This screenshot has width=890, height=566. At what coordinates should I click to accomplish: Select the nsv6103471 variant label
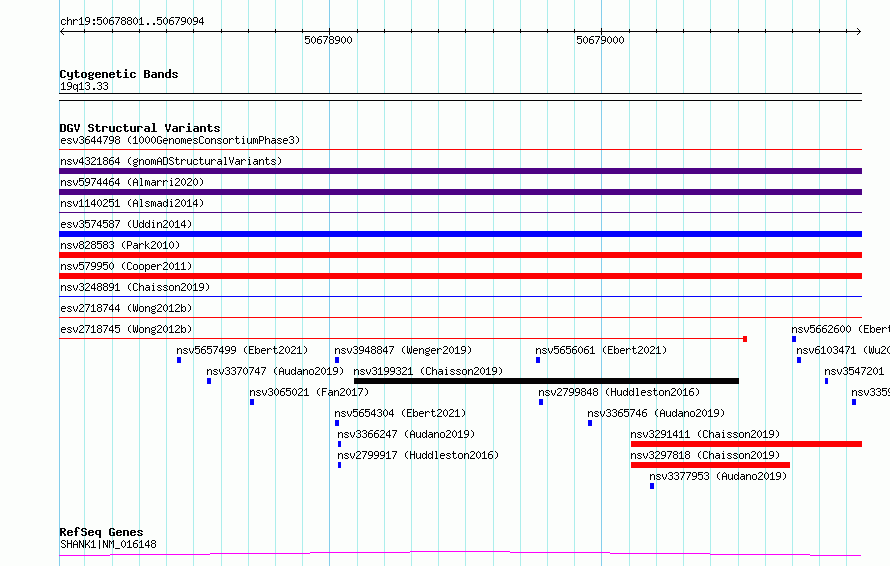843,350
